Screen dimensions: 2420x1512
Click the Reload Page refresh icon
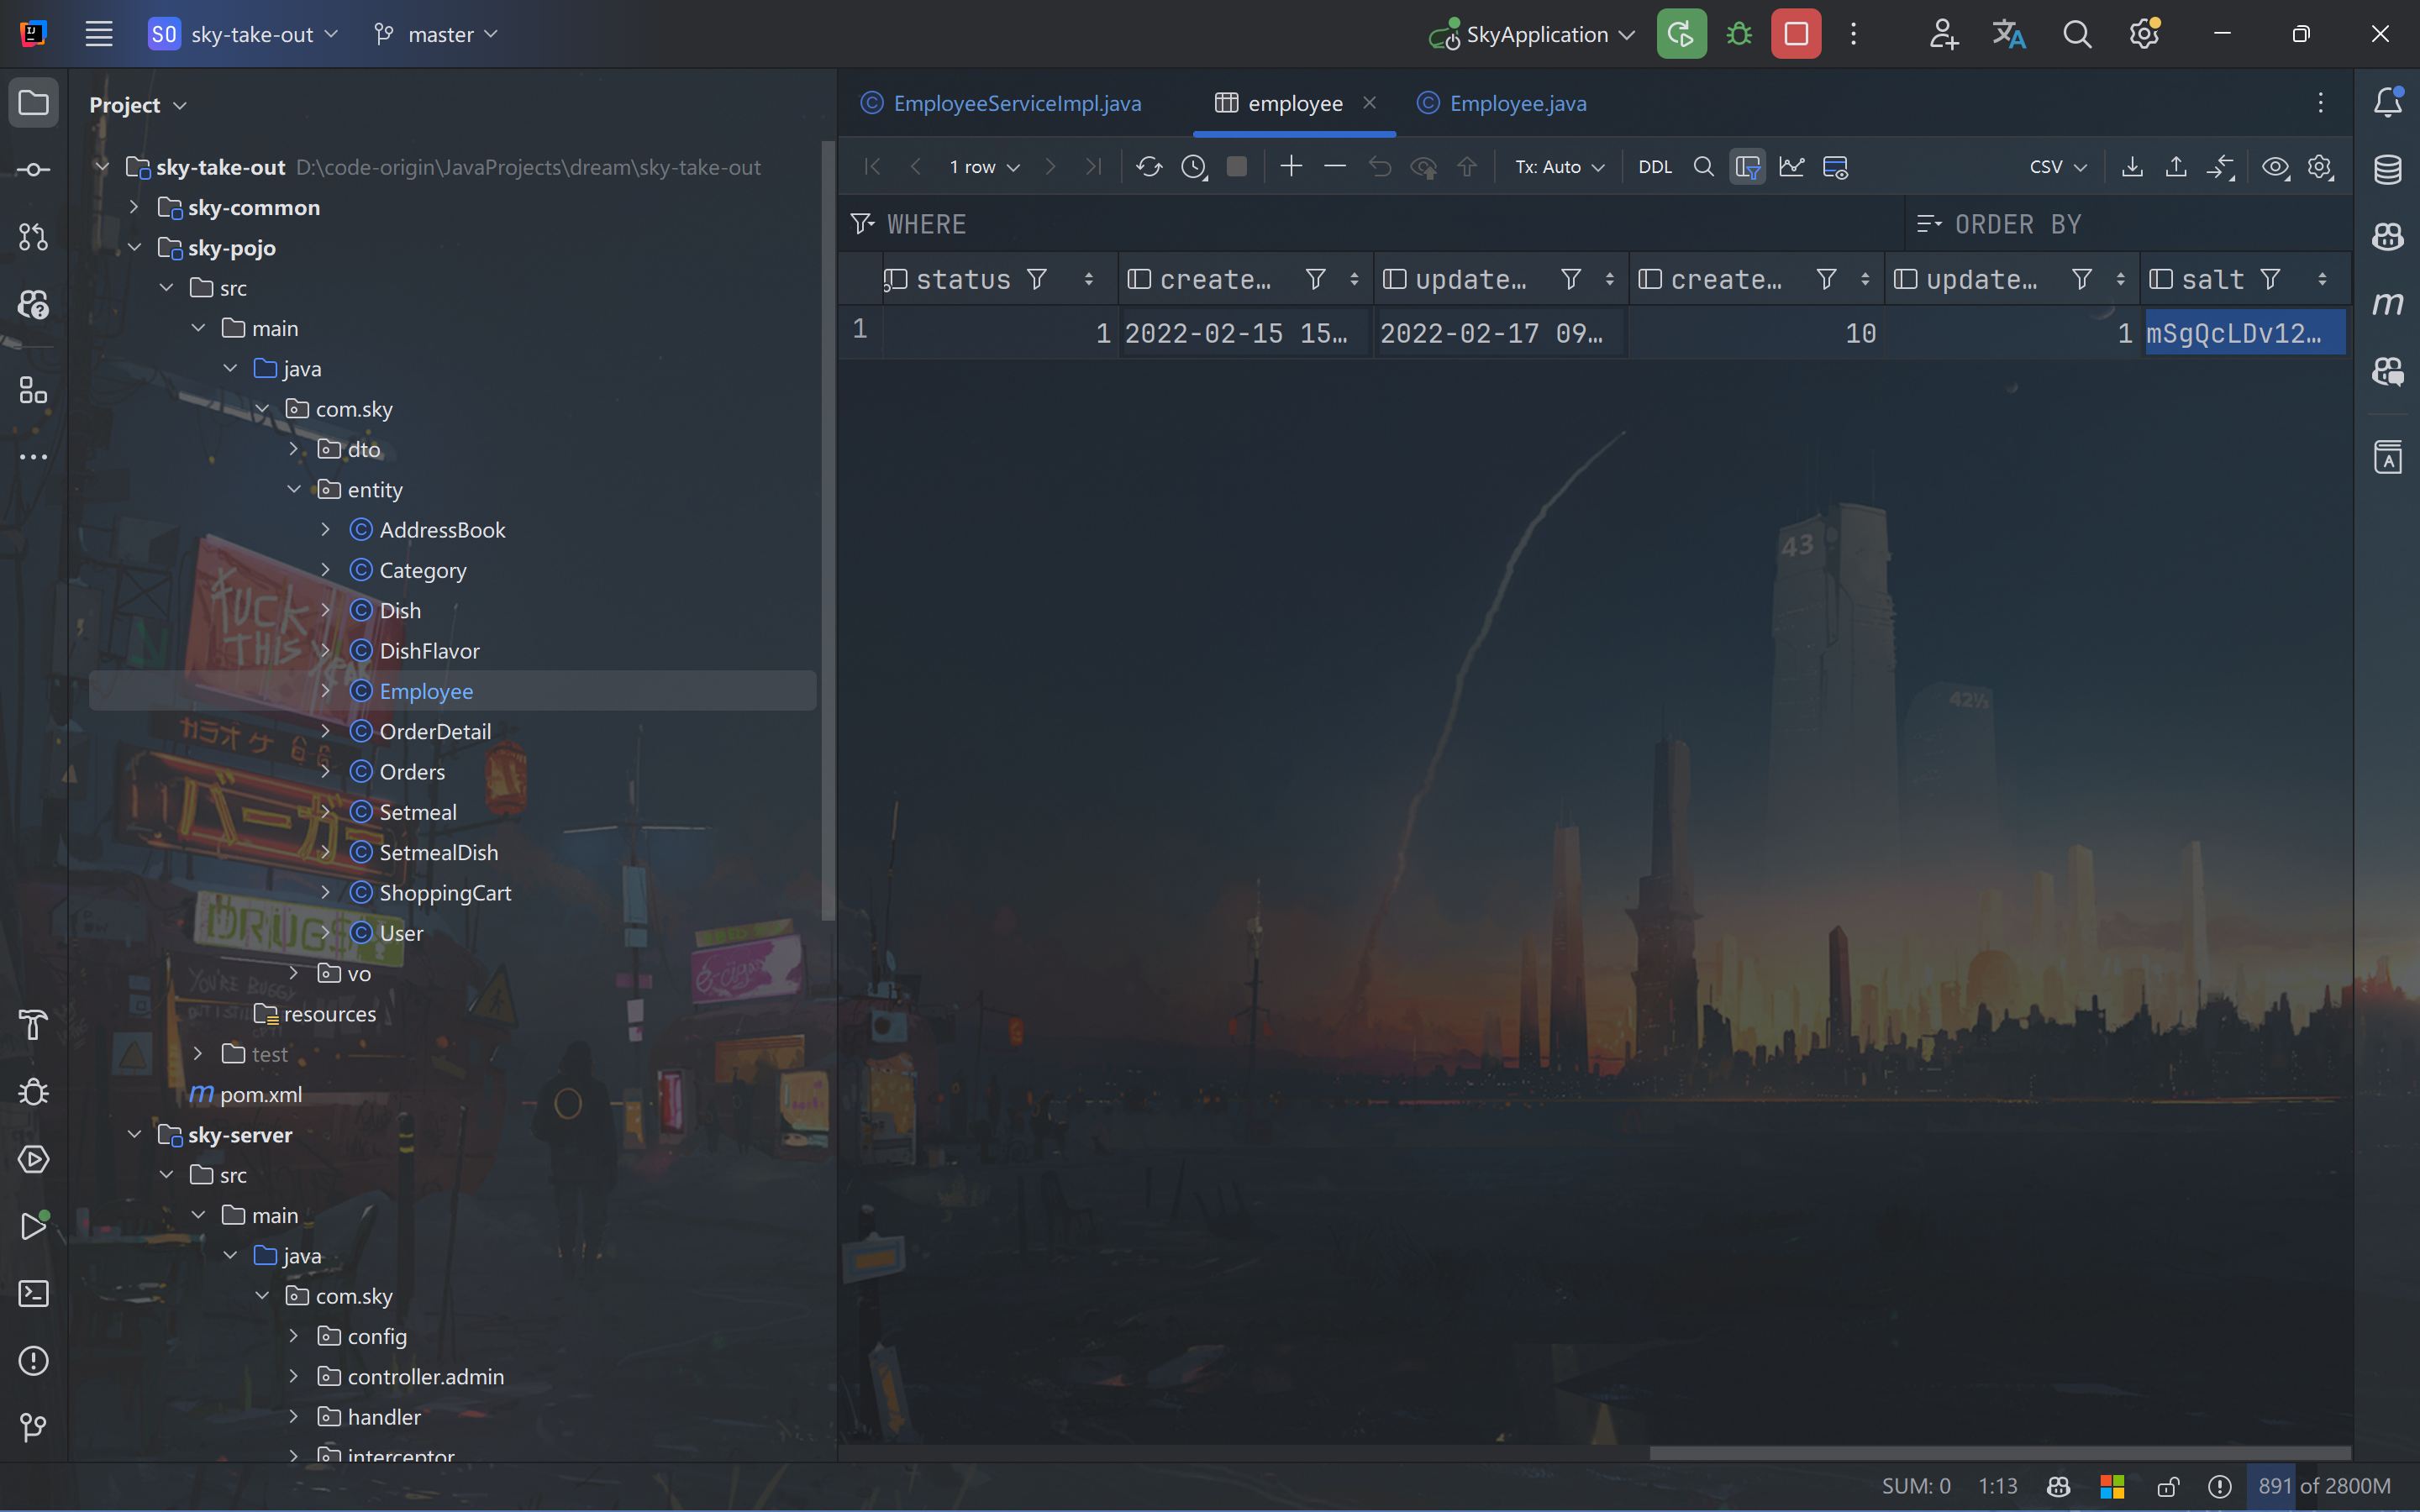pyautogui.click(x=1149, y=167)
